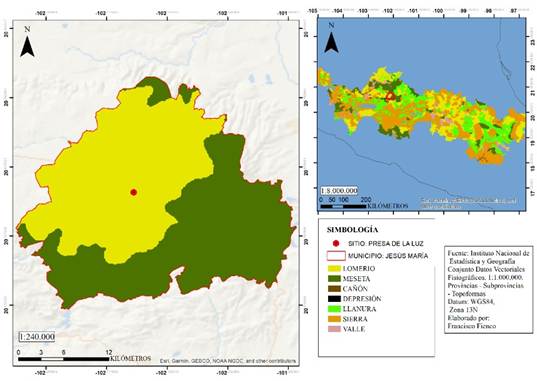Click the 'Datum: WGS84' text
The image size is (537, 381).
pos(471,302)
